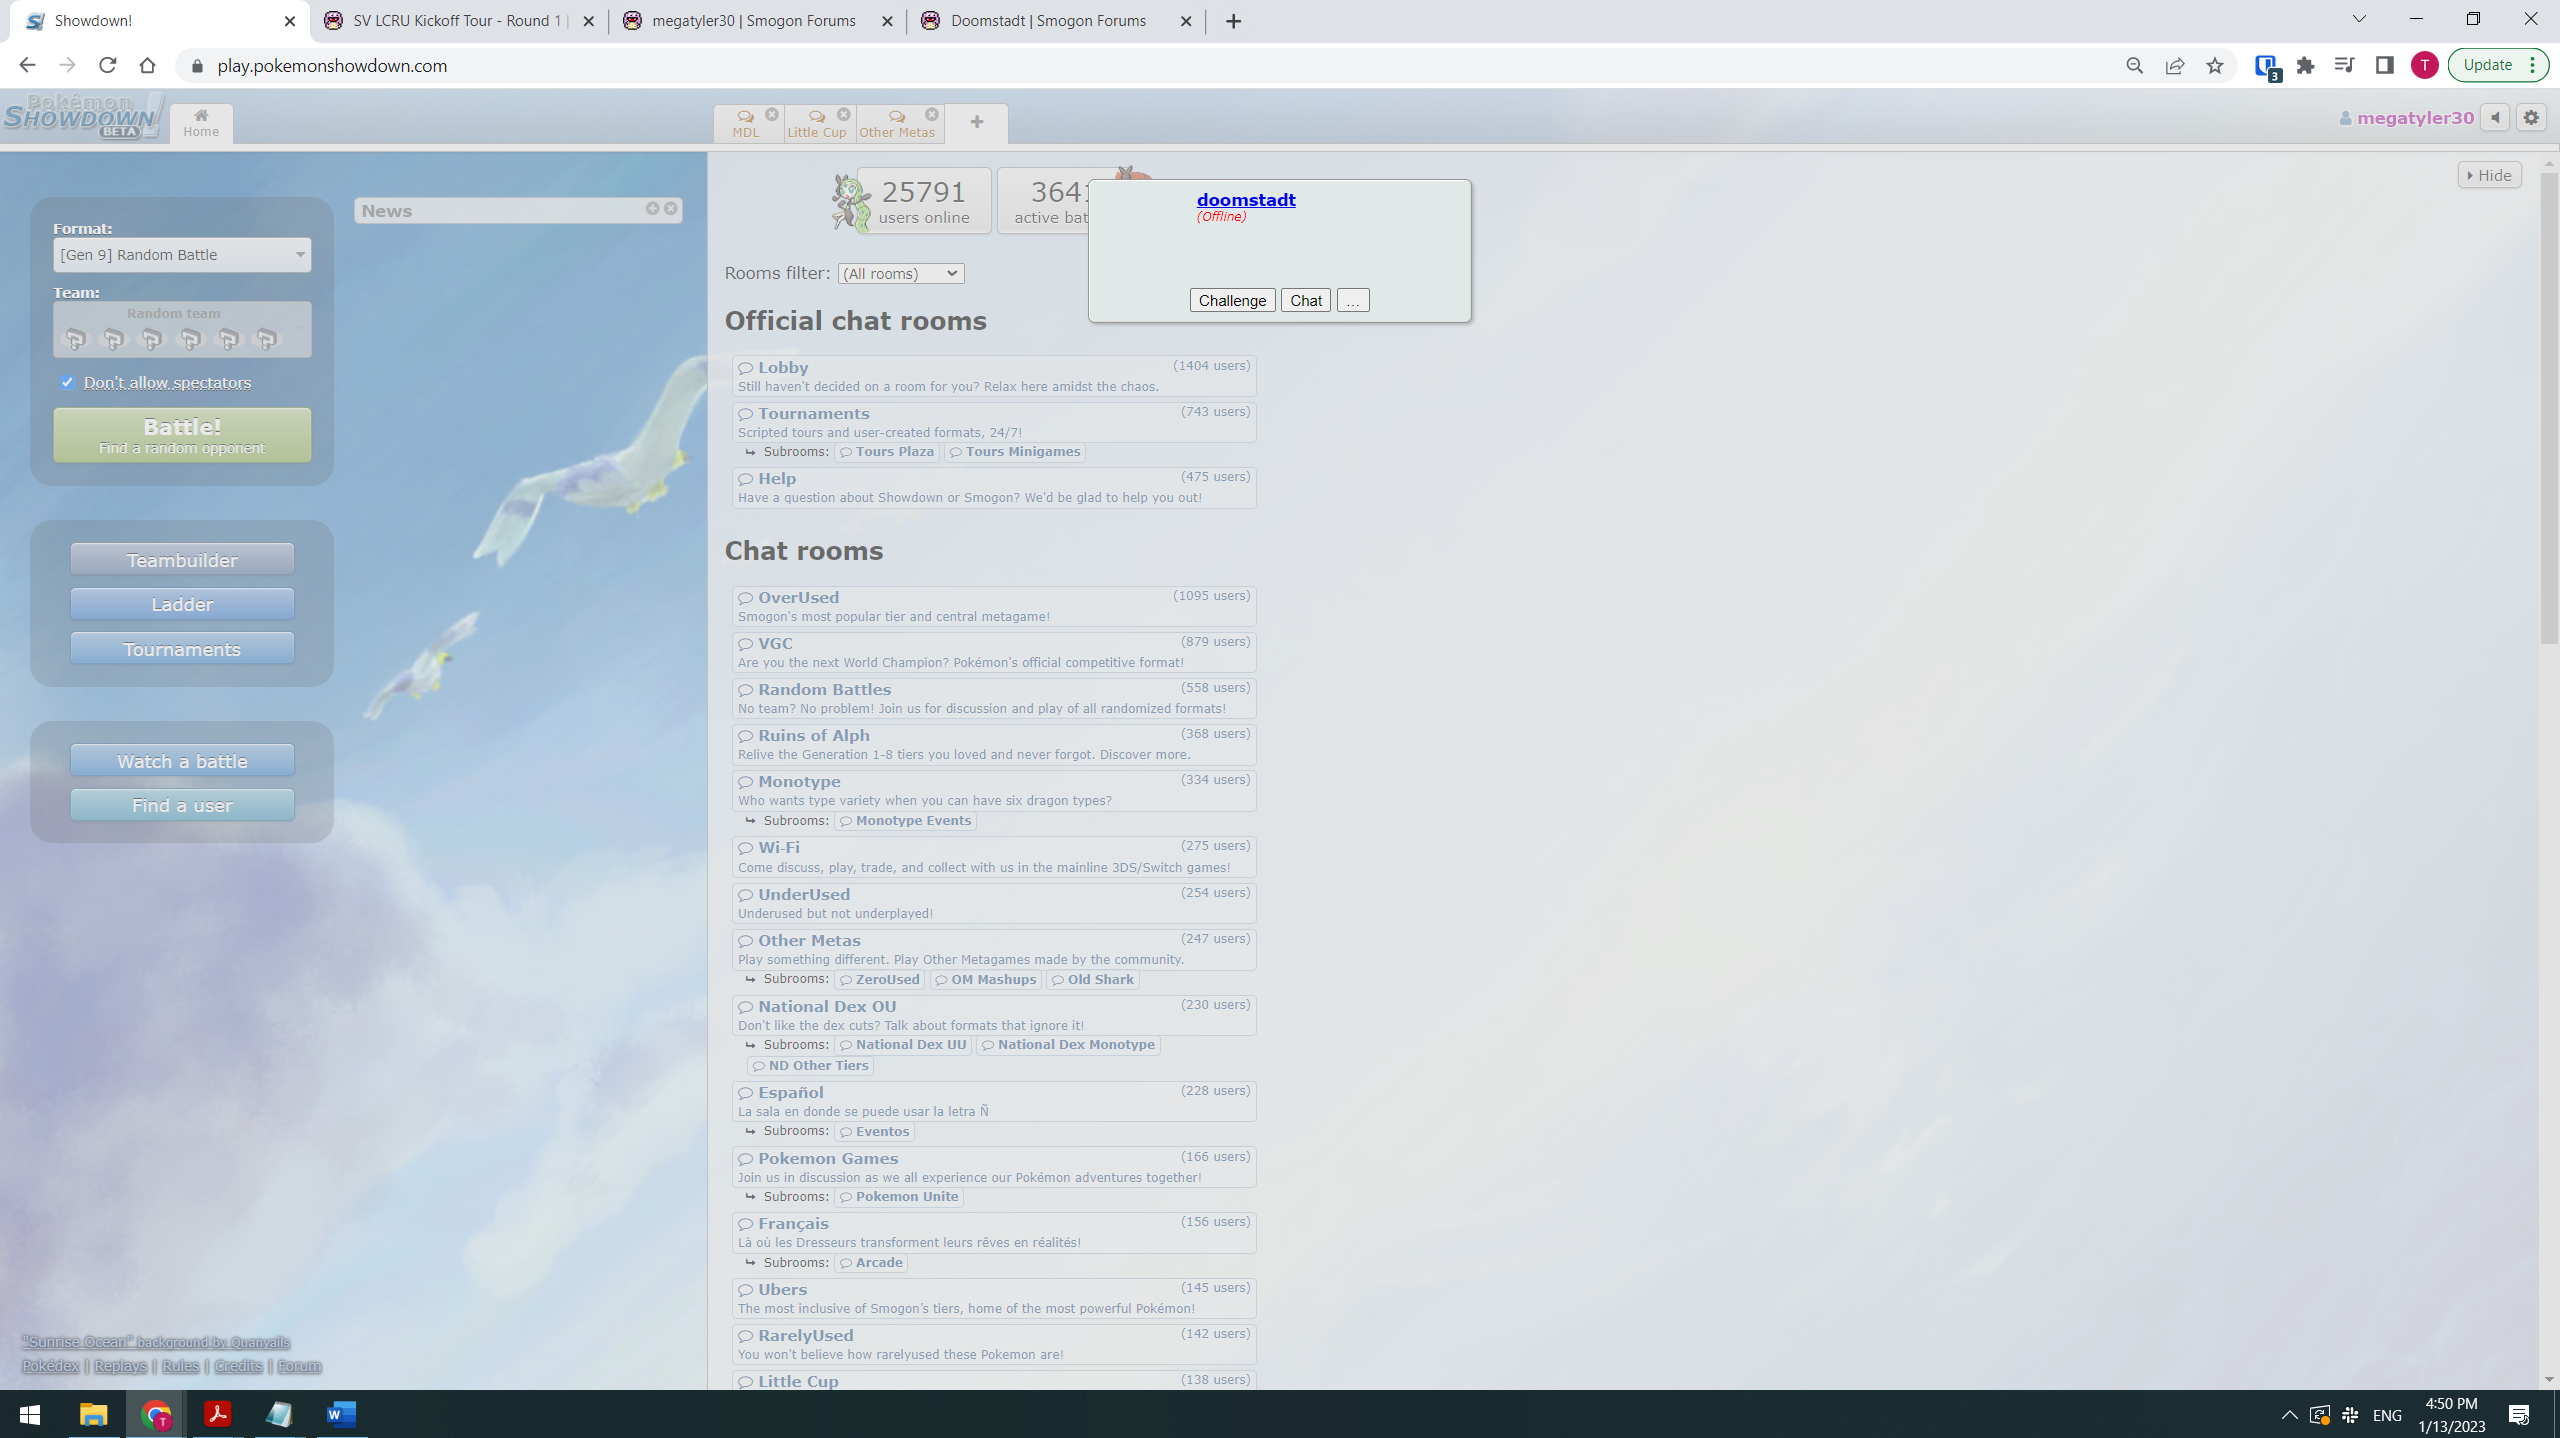Close the Other Metas chat tab
2560x1438 pixels.
pos(932,115)
